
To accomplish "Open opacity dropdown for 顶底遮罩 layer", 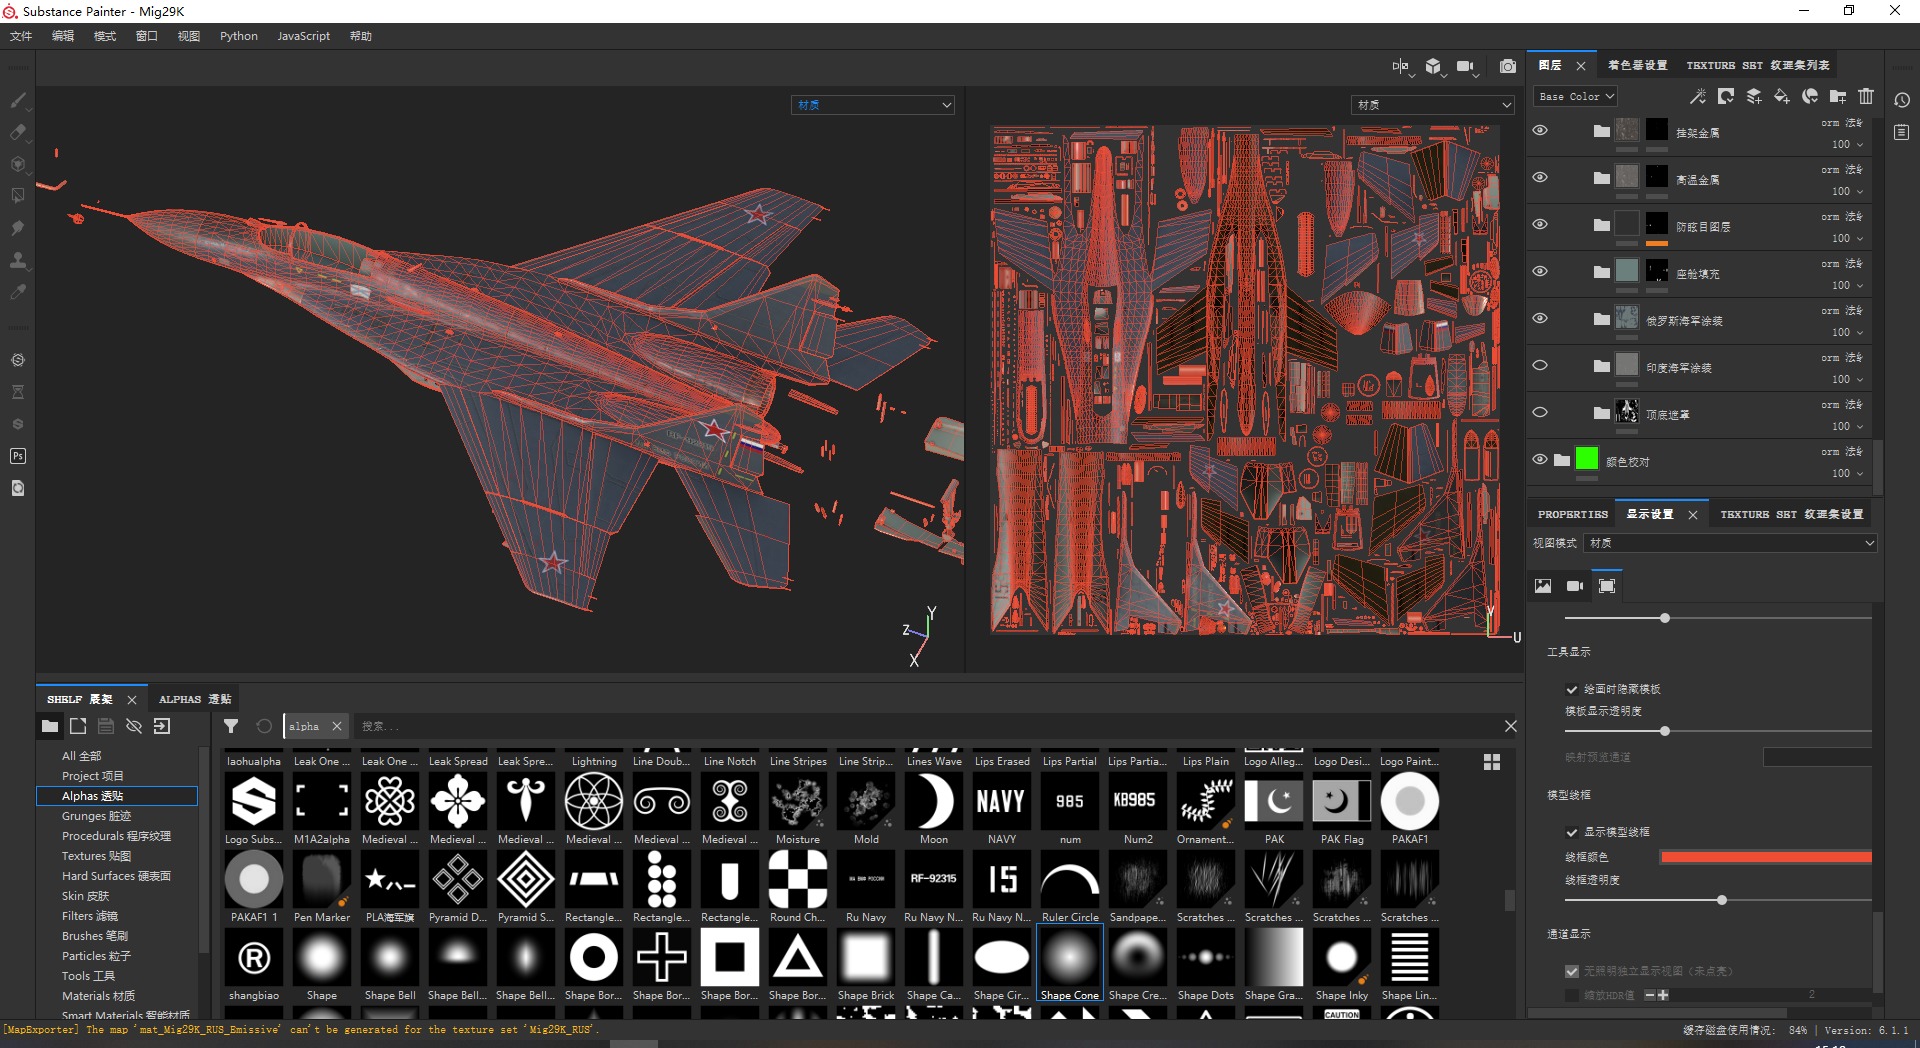I will click(x=1848, y=426).
